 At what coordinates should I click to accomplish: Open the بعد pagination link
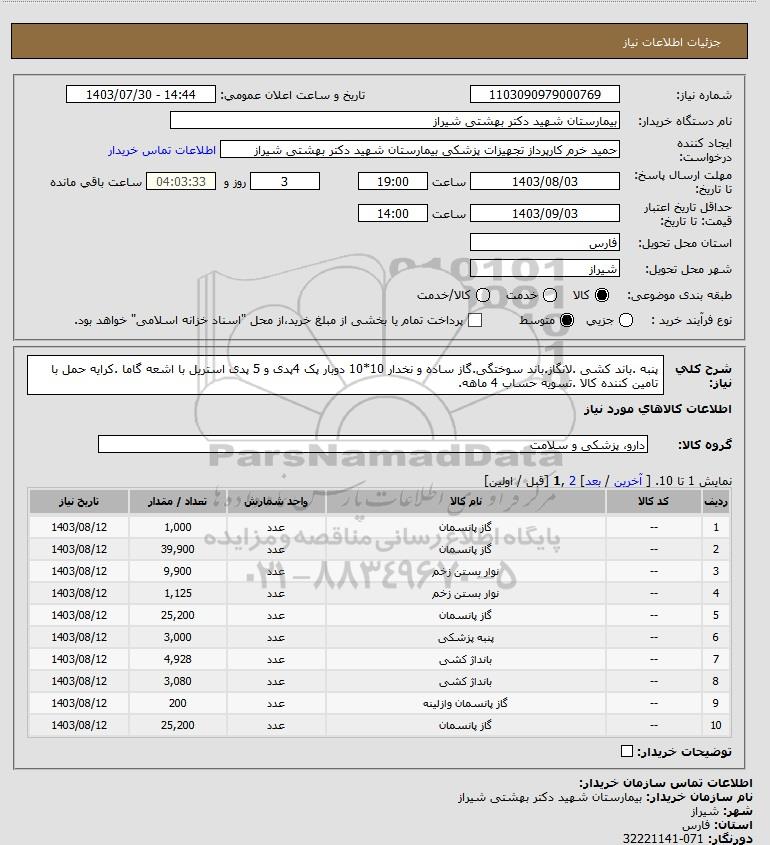(593, 481)
